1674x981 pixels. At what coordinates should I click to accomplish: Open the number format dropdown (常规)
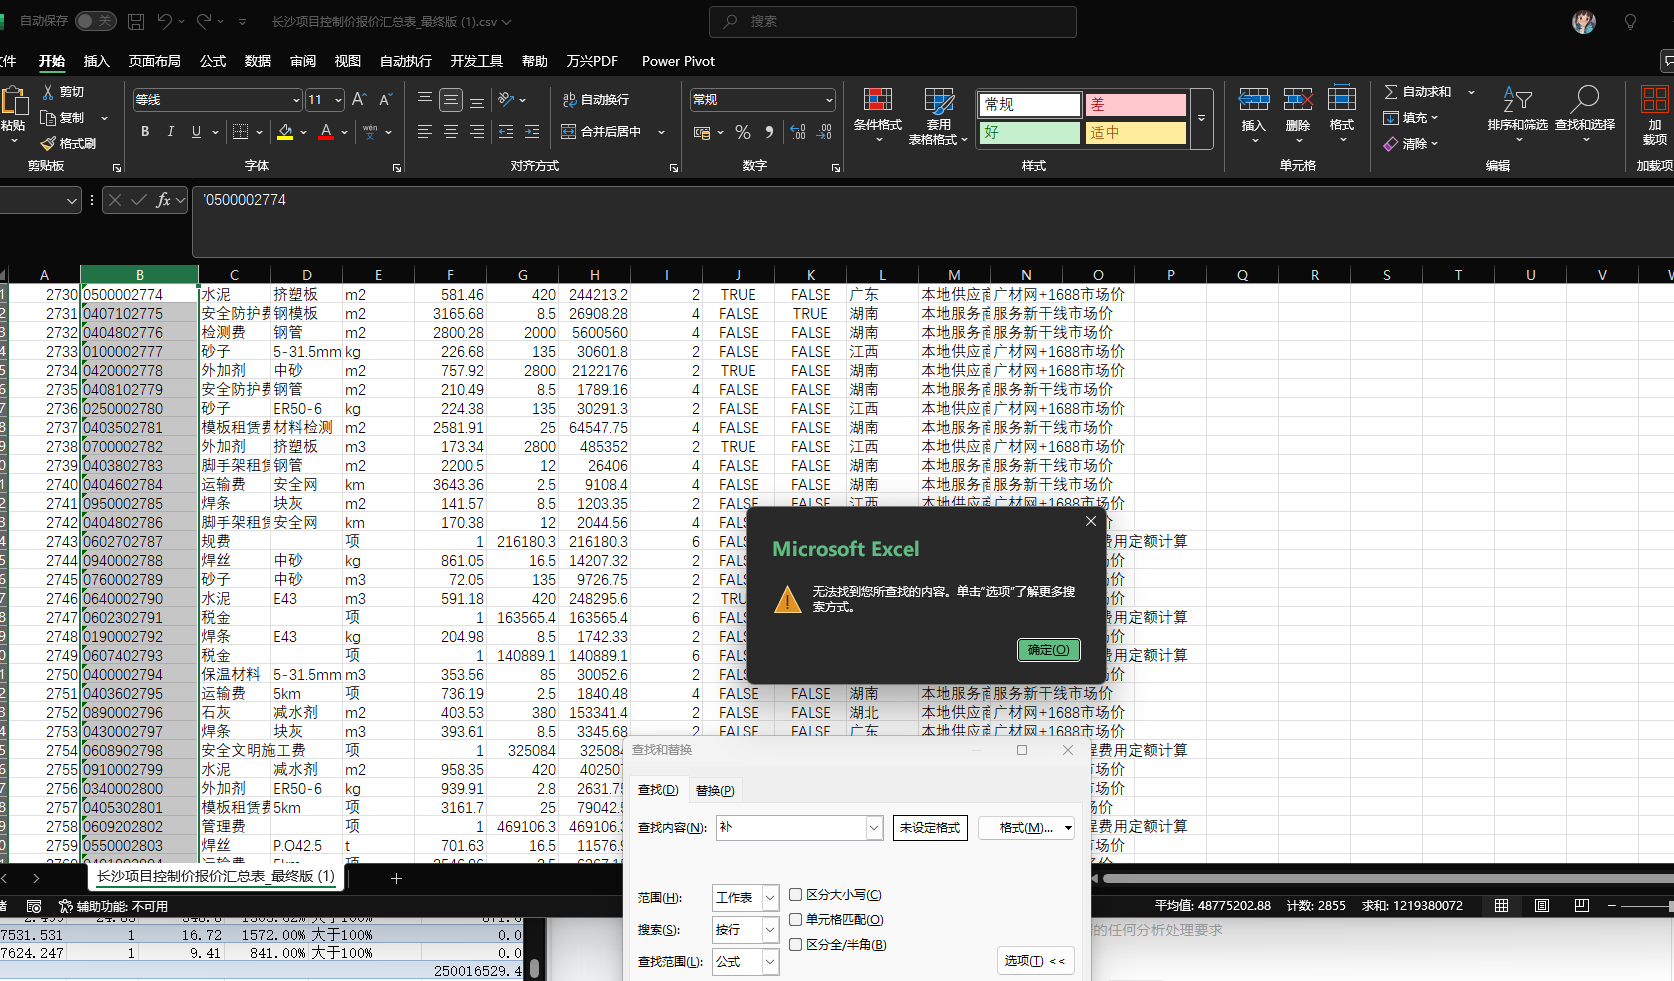(x=829, y=100)
